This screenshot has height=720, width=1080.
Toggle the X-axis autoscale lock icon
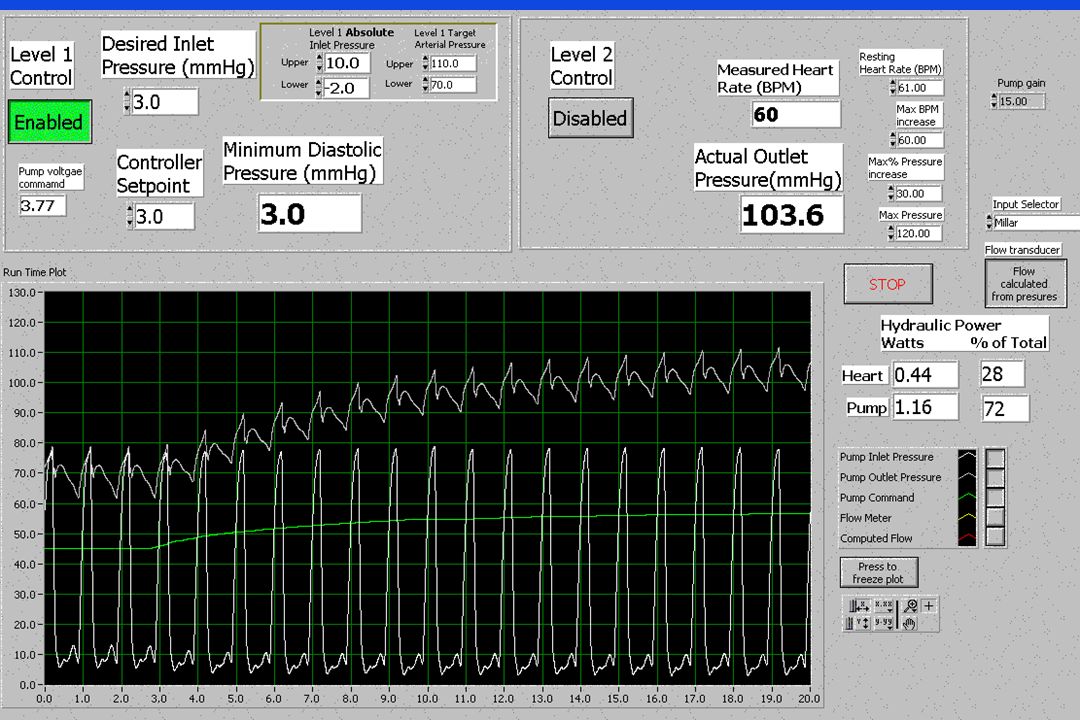pos(852,606)
